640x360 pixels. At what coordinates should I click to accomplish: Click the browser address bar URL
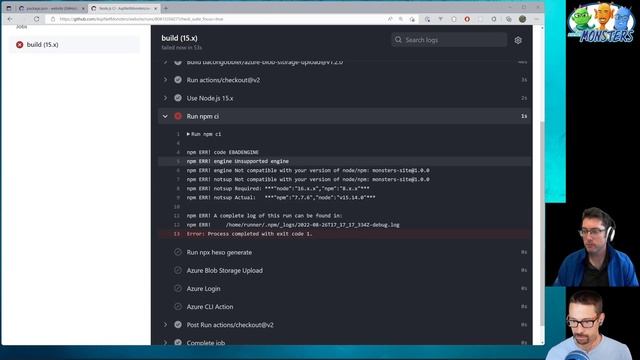click(142, 19)
